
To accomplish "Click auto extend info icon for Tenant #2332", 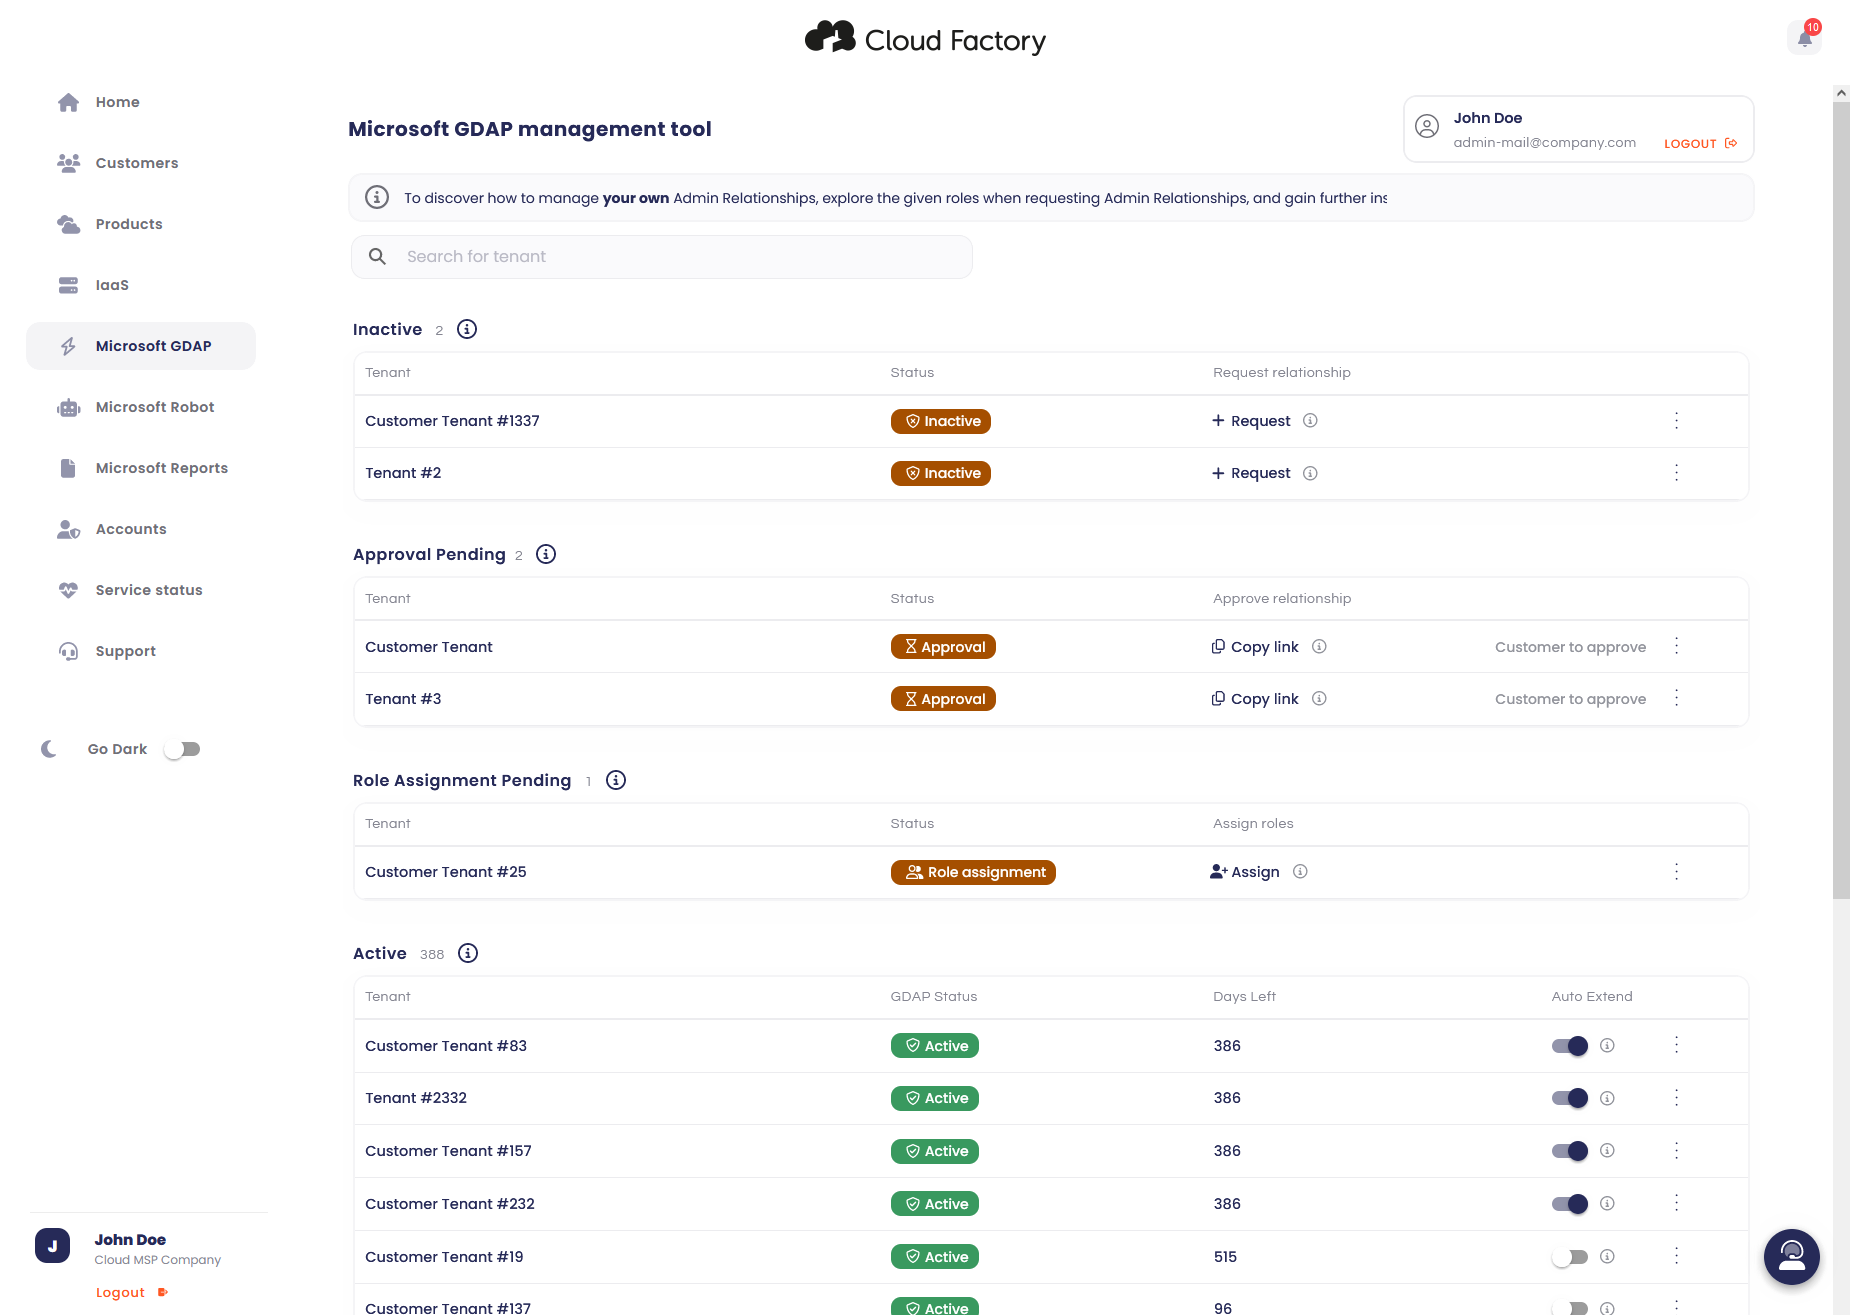I will click(1607, 1098).
